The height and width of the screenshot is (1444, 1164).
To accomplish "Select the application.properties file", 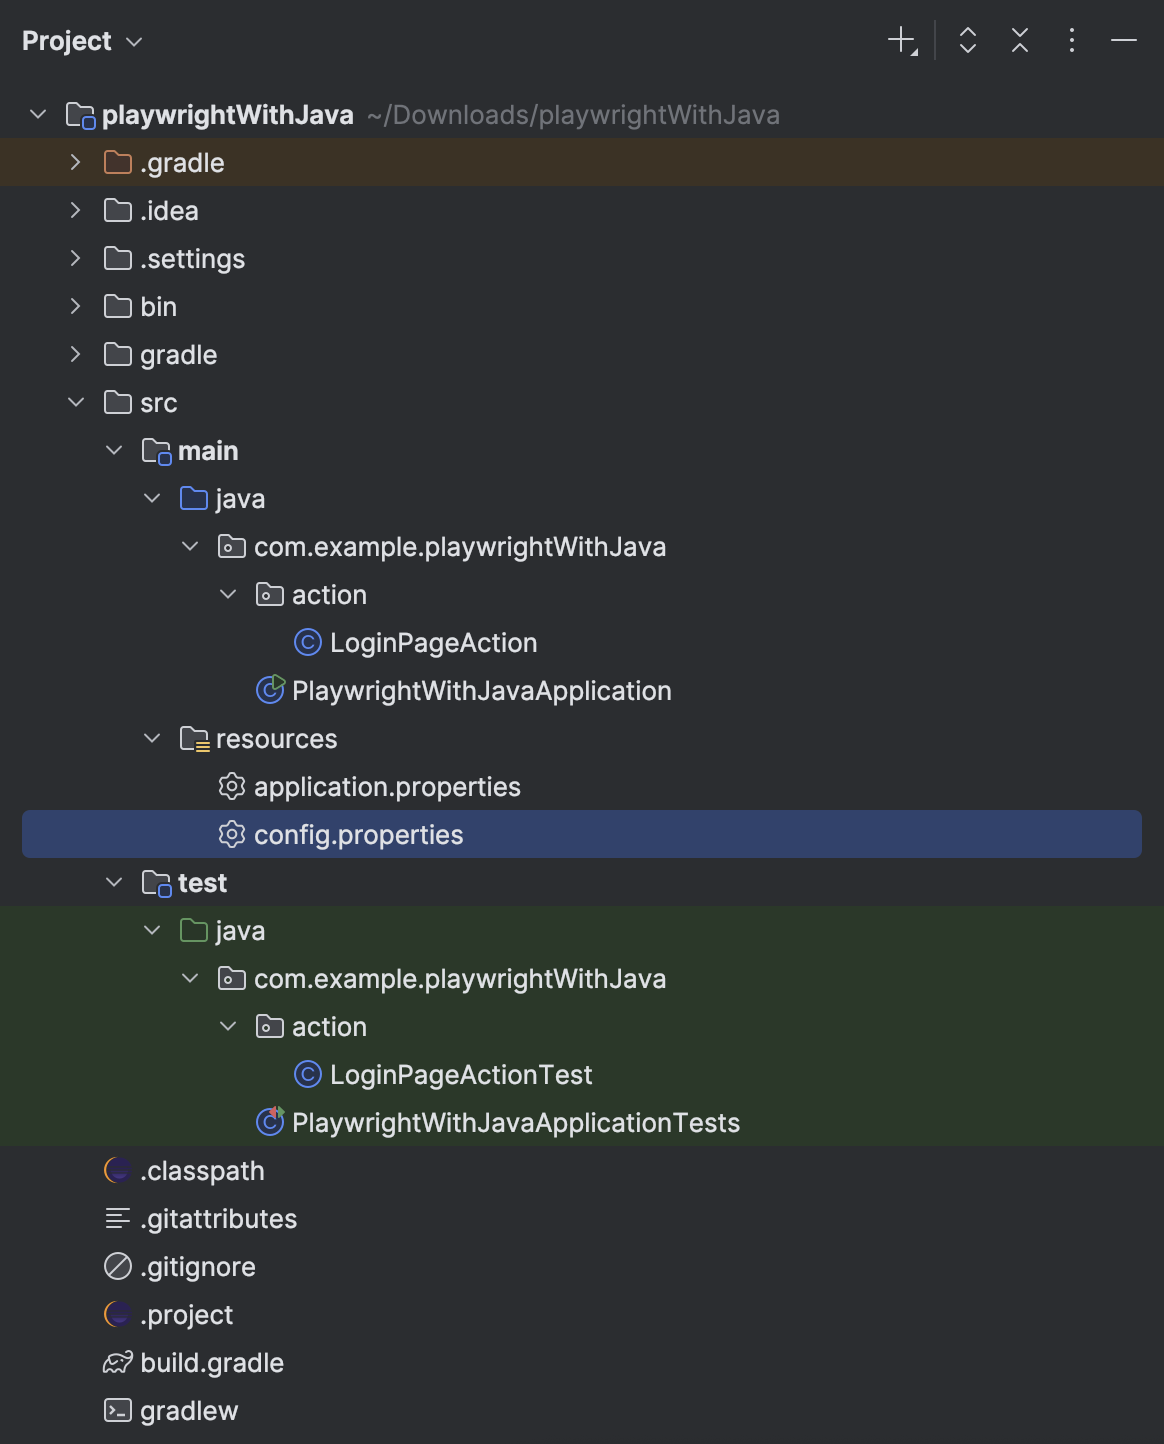I will click(x=387, y=787).
